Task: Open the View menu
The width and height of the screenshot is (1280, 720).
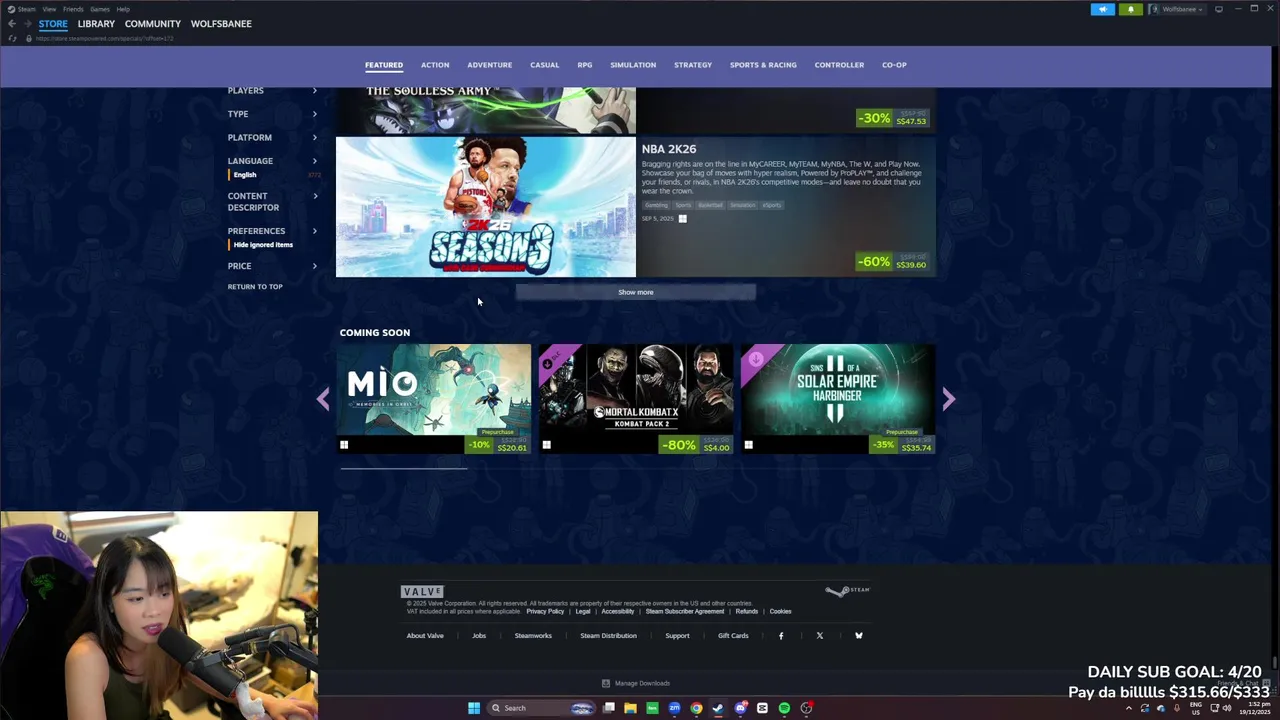Action: coord(49,9)
